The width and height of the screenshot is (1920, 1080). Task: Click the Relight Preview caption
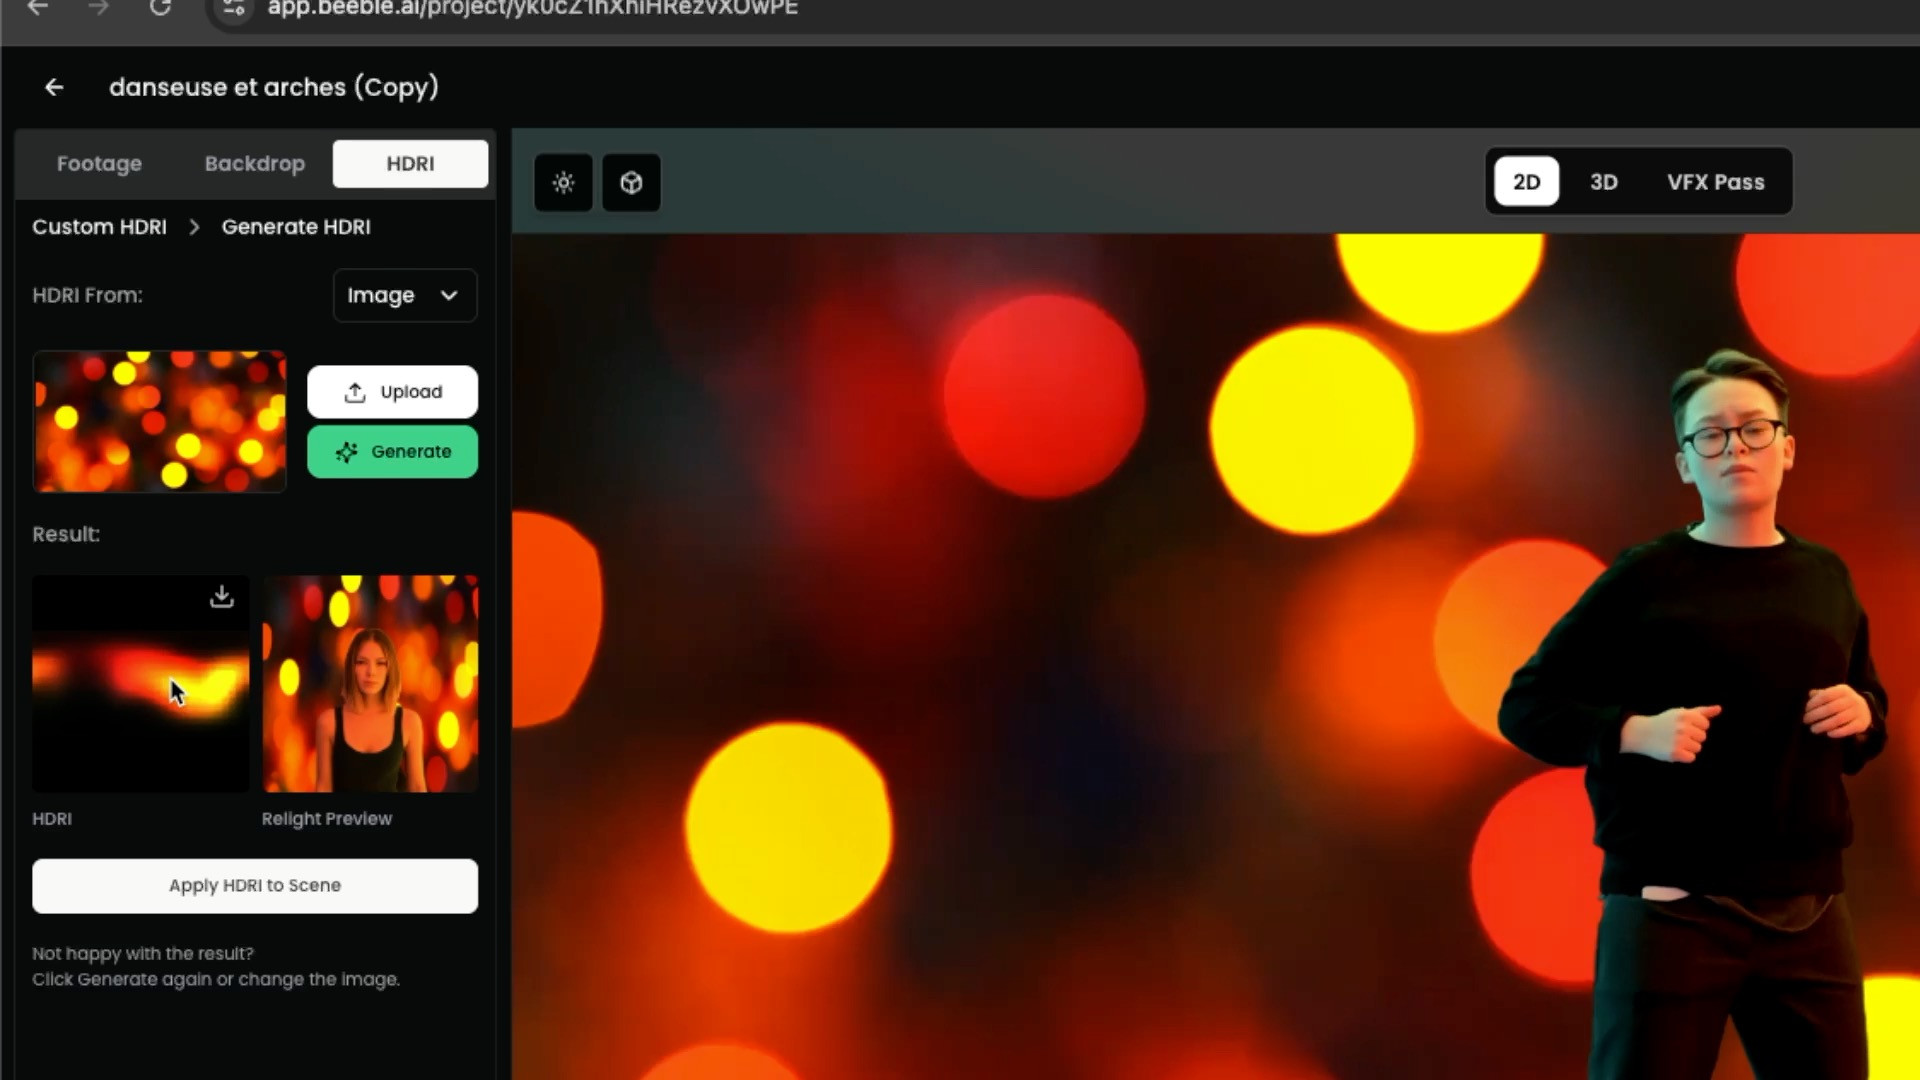pyautogui.click(x=327, y=819)
